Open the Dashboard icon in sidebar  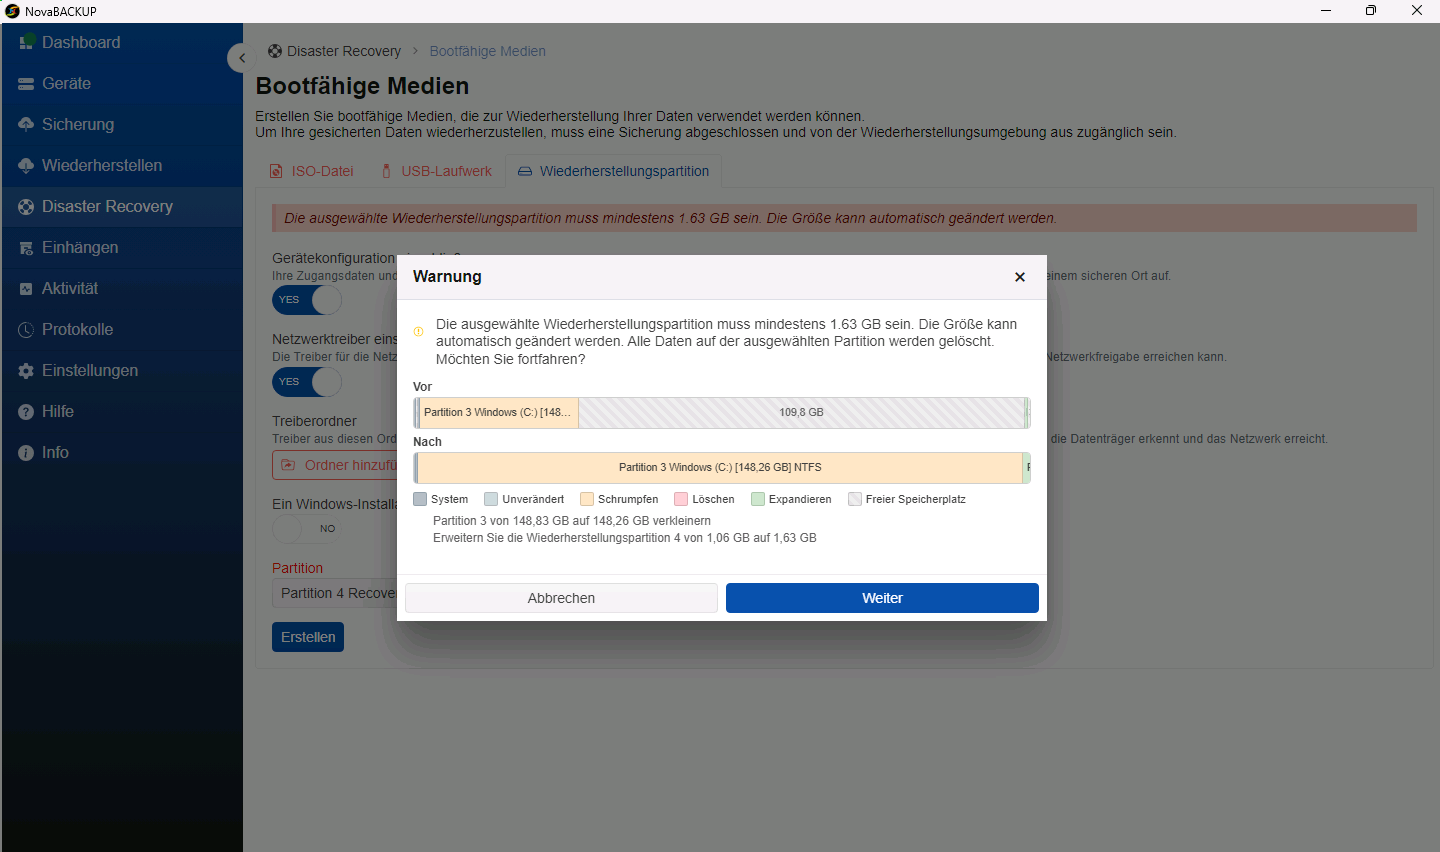pos(27,42)
